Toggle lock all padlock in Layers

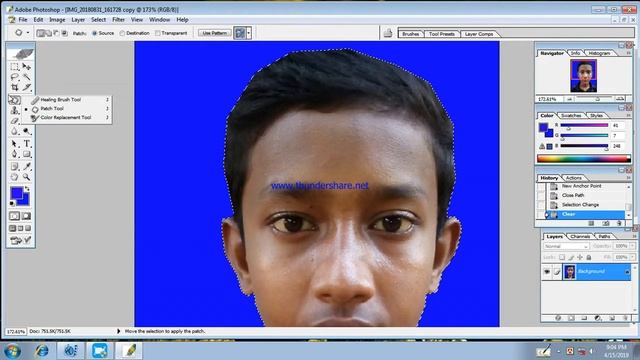coord(589,257)
